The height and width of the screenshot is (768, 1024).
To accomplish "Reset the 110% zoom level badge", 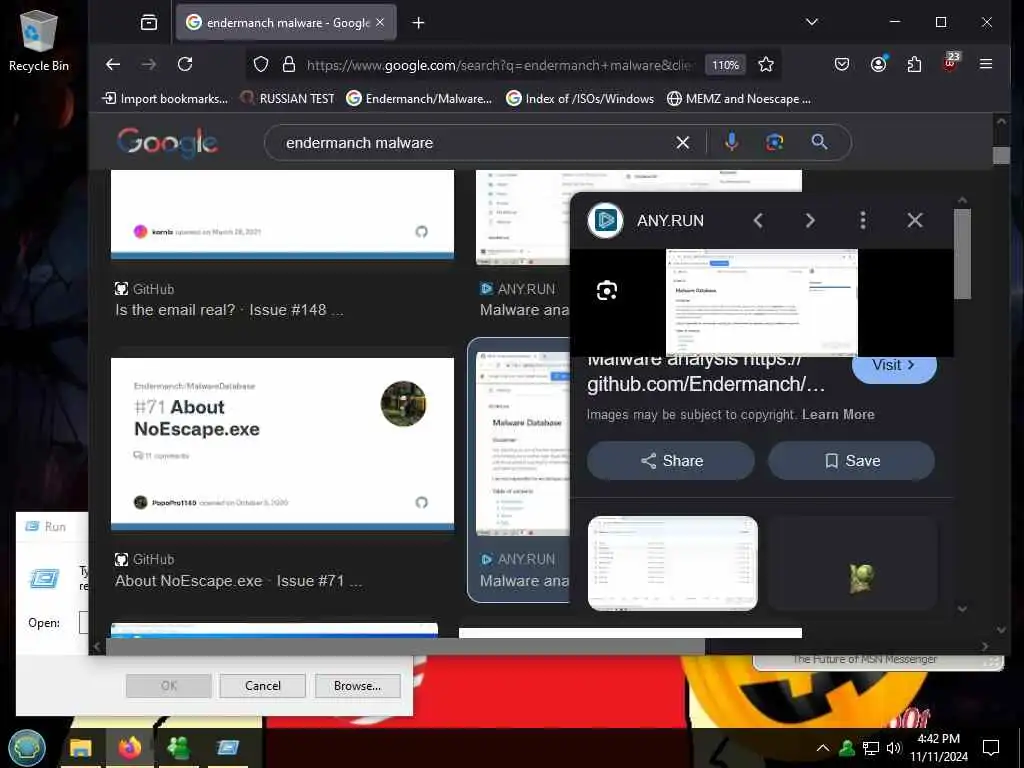I will click(x=726, y=65).
